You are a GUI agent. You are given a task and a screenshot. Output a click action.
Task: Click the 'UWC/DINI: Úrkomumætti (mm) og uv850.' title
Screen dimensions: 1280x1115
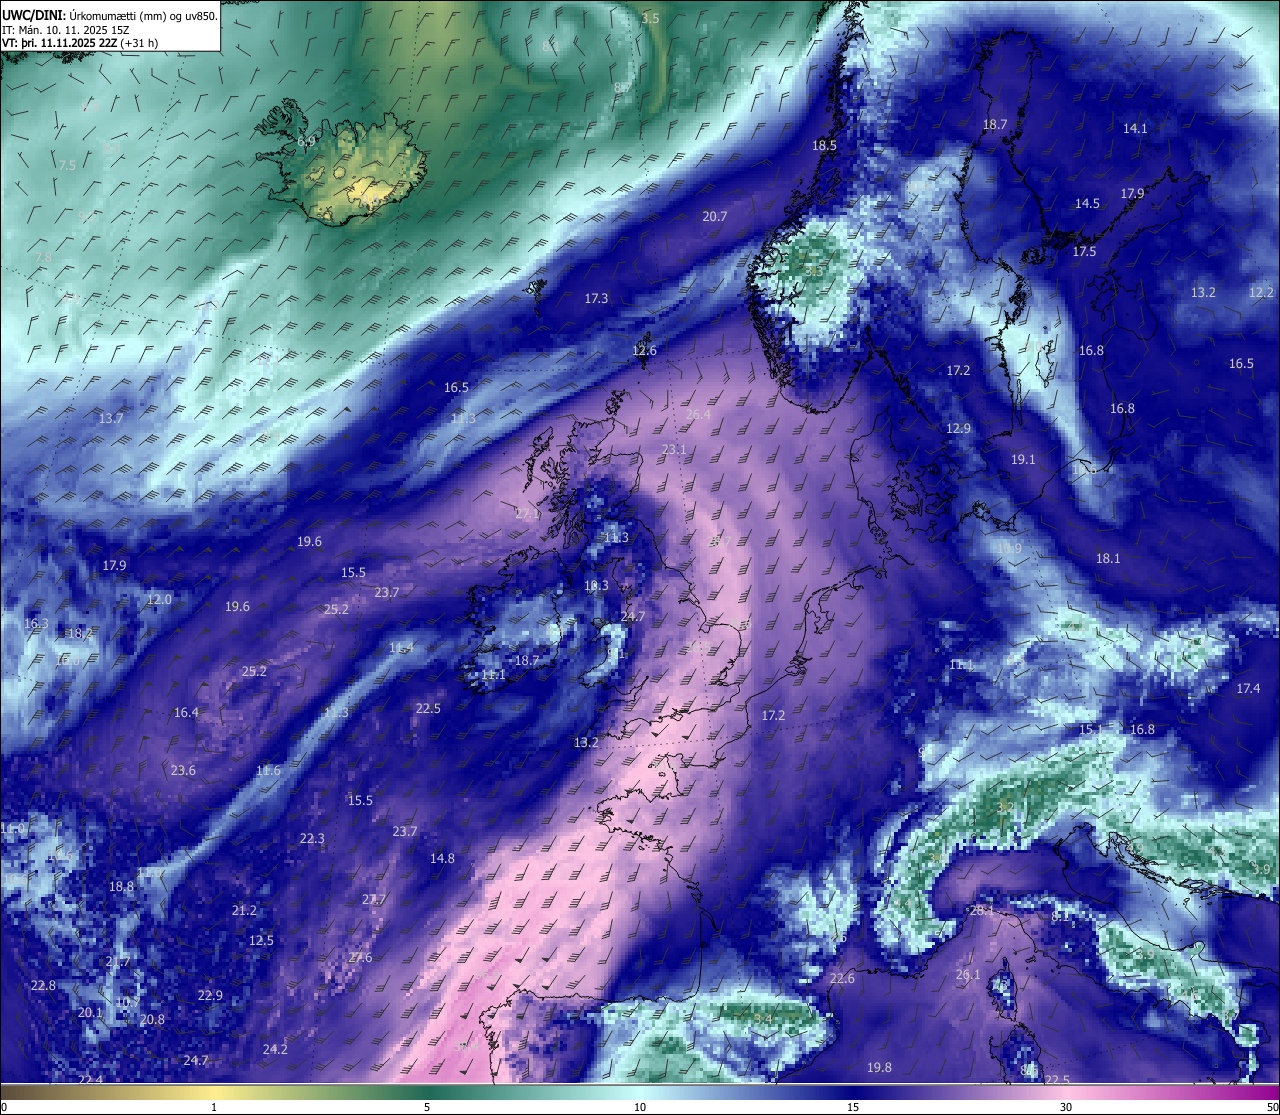click(x=110, y=16)
